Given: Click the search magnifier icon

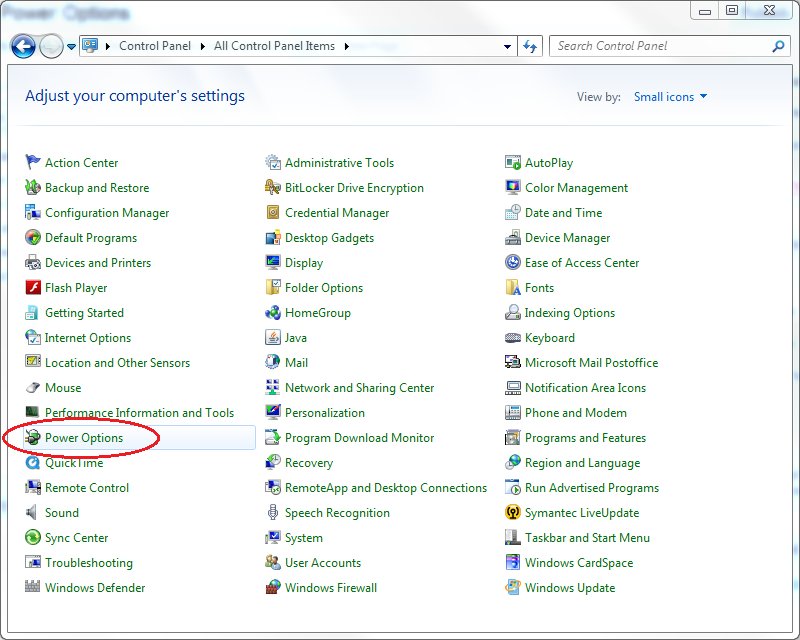Looking at the screenshot, I should 778,46.
